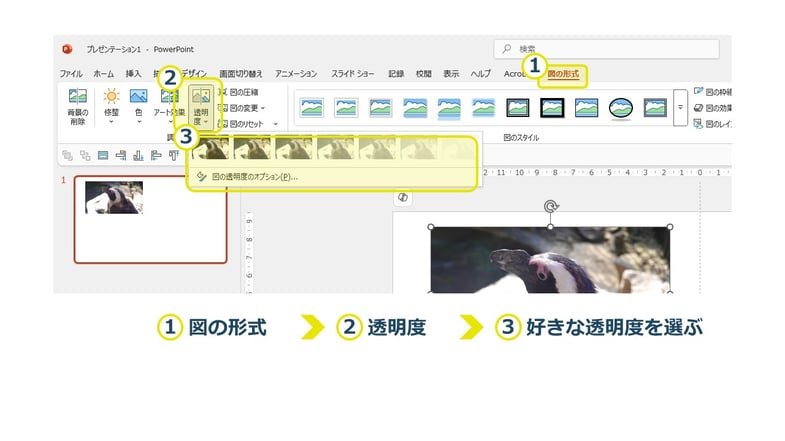Viewport: 785px width, 441px height.
Task: Switch to the スライド ショー tab
Action: pos(352,74)
